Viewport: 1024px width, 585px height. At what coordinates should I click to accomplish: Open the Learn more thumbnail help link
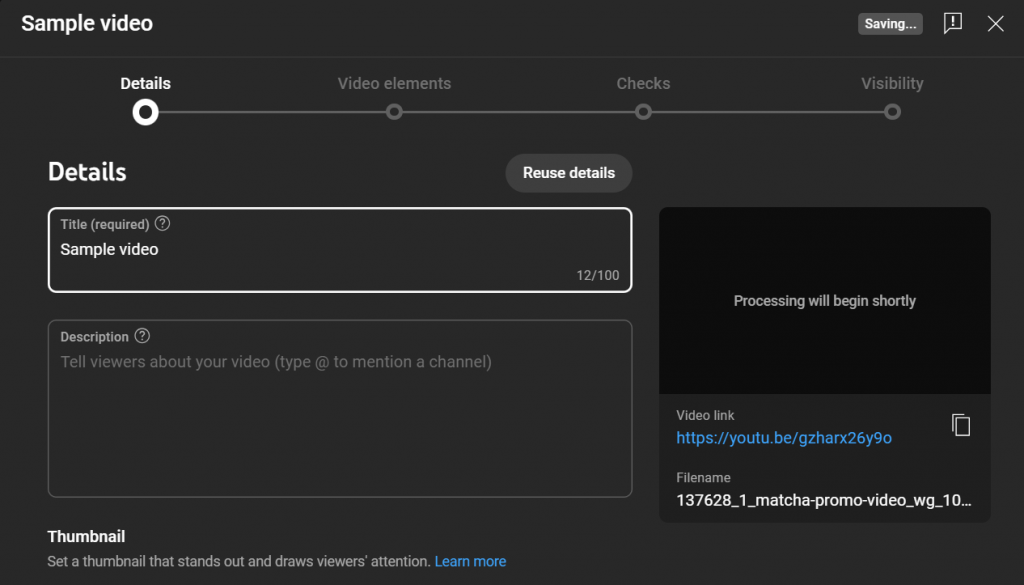(x=470, y=561)
